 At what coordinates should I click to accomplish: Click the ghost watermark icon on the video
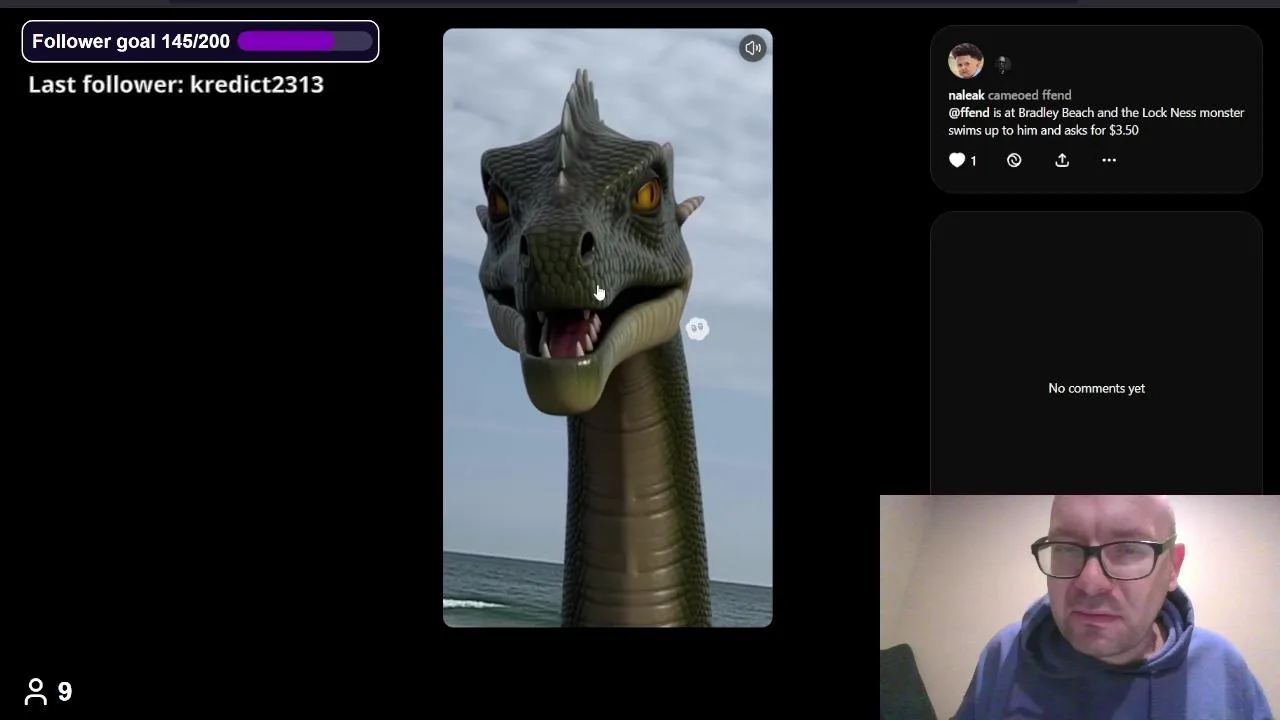pos(697,328)
